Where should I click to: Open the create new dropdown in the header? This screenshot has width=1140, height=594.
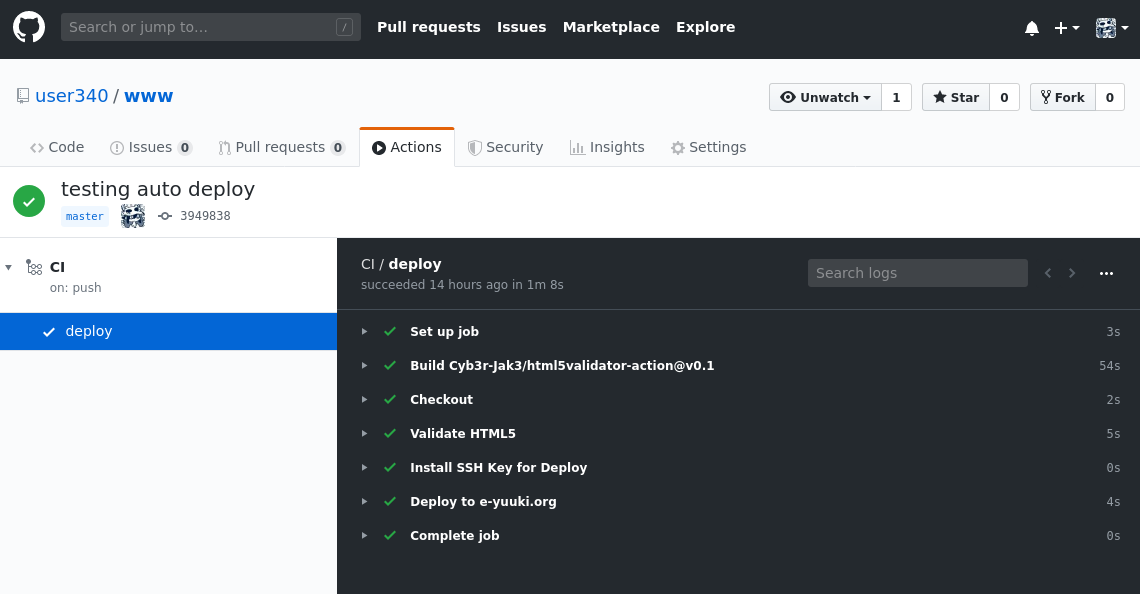tap(1067, 28)
